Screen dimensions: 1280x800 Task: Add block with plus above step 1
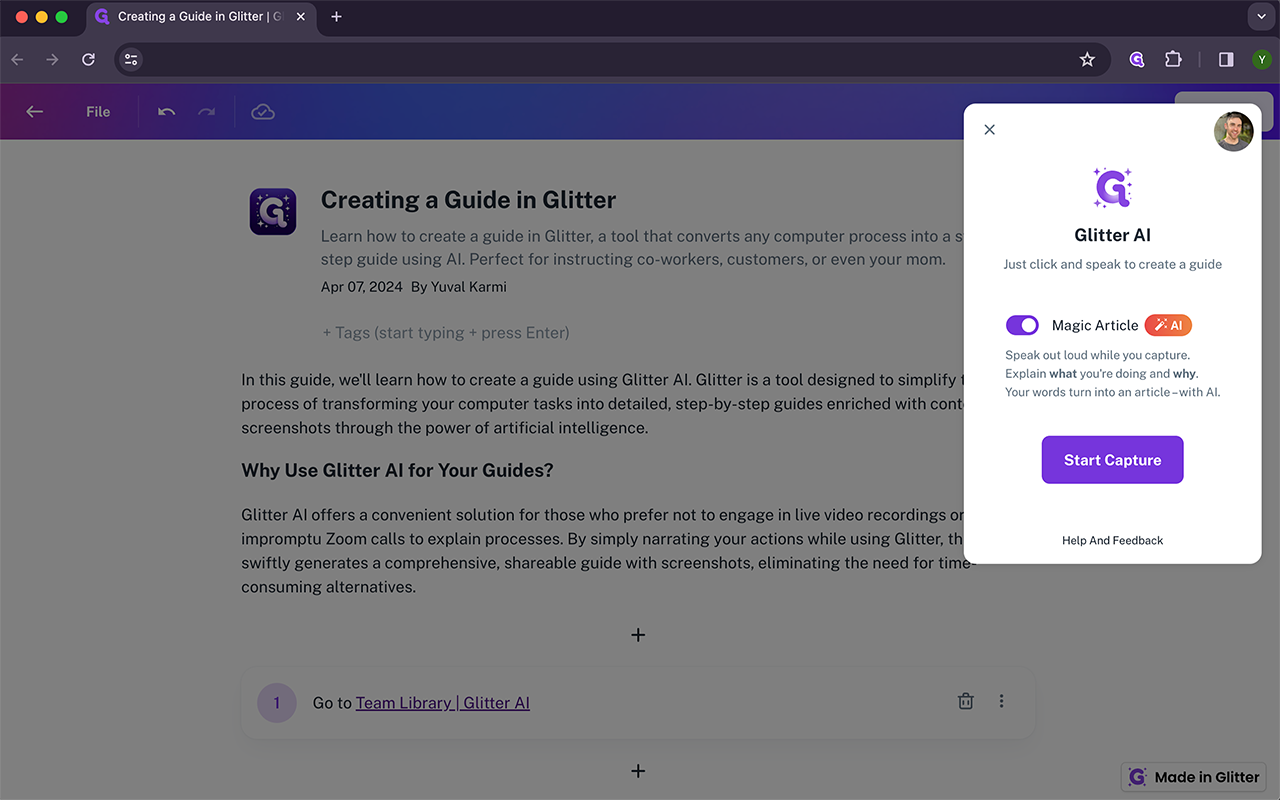[638, 635]
